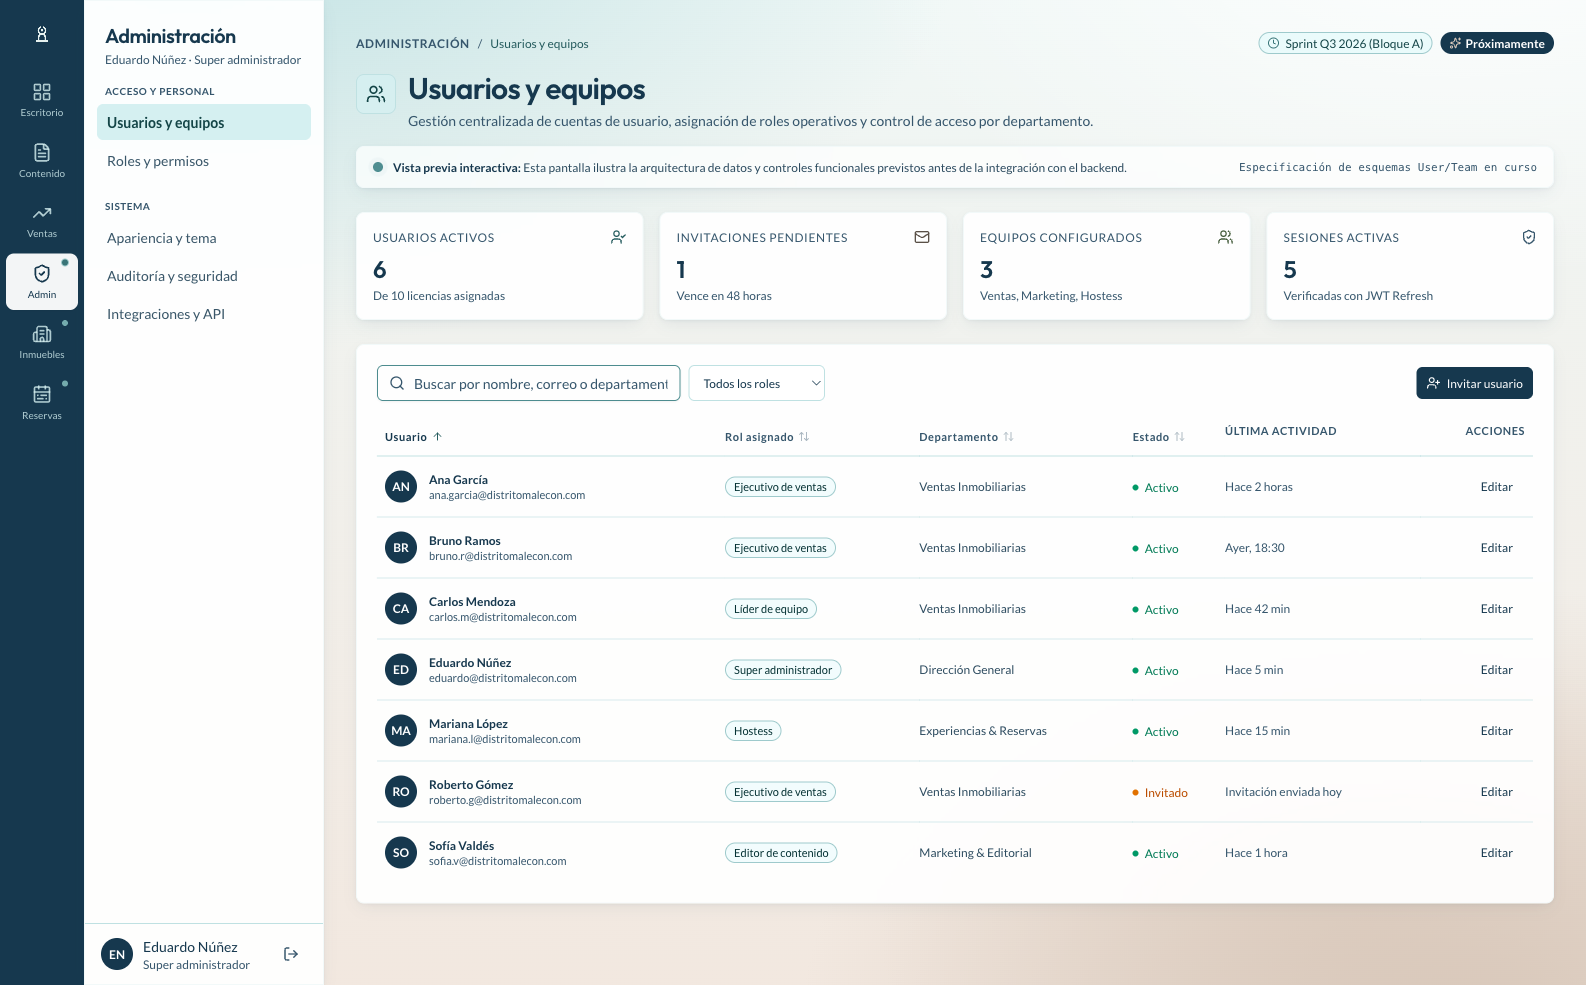Open Integraciones y API page
1586x985 pixels.
pyautogui.click(x=204, y=314)
